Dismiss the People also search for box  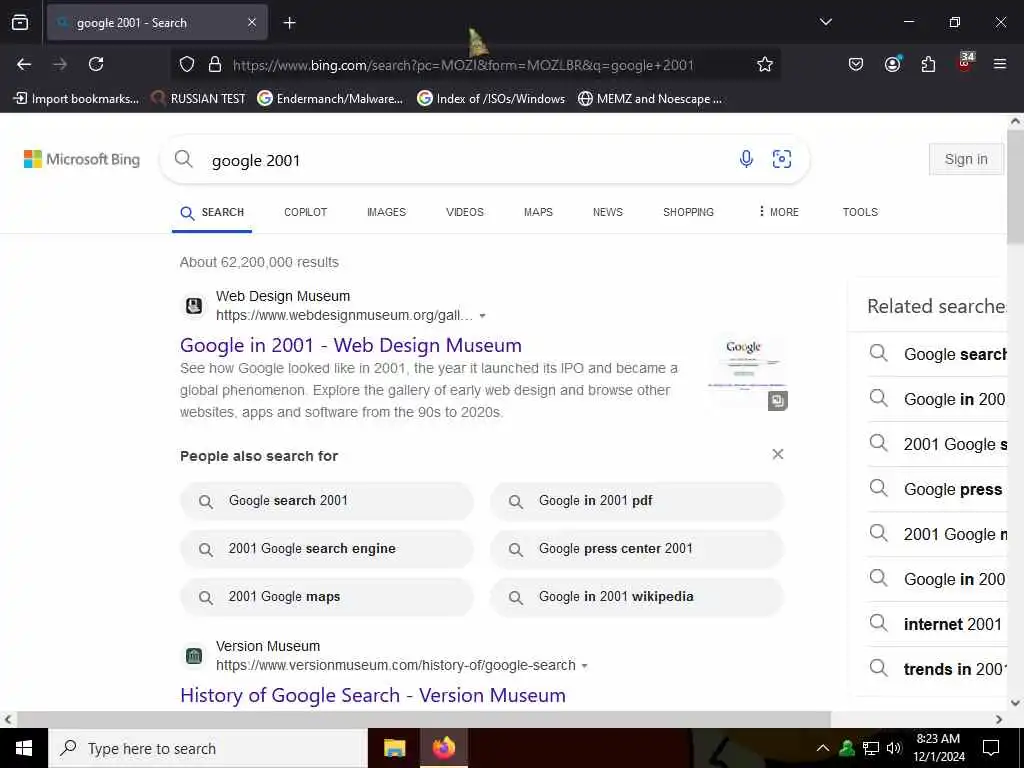click(x=778, y=455)
